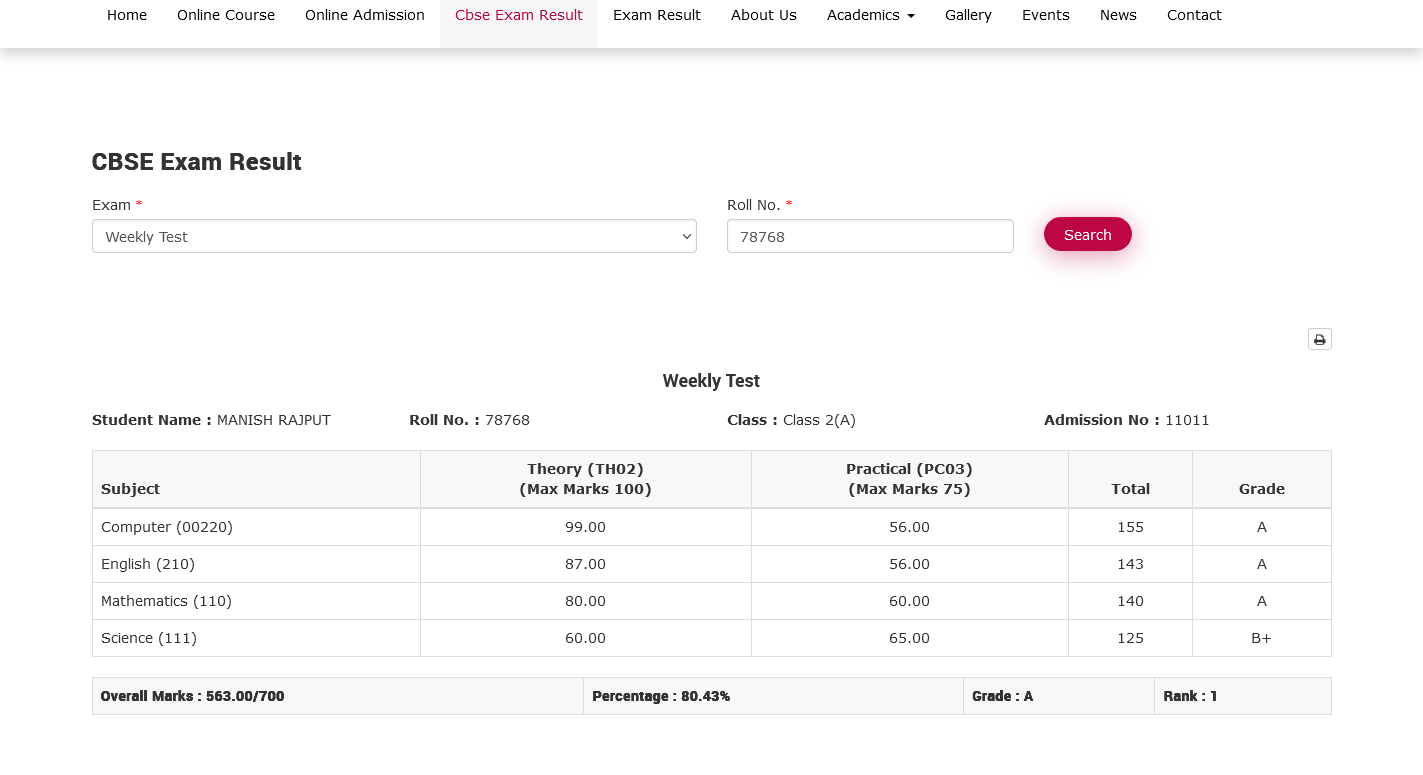Viewport: 1423px width, 775px height.
Task: Open the Online Admission page
Action: [365, 15]
